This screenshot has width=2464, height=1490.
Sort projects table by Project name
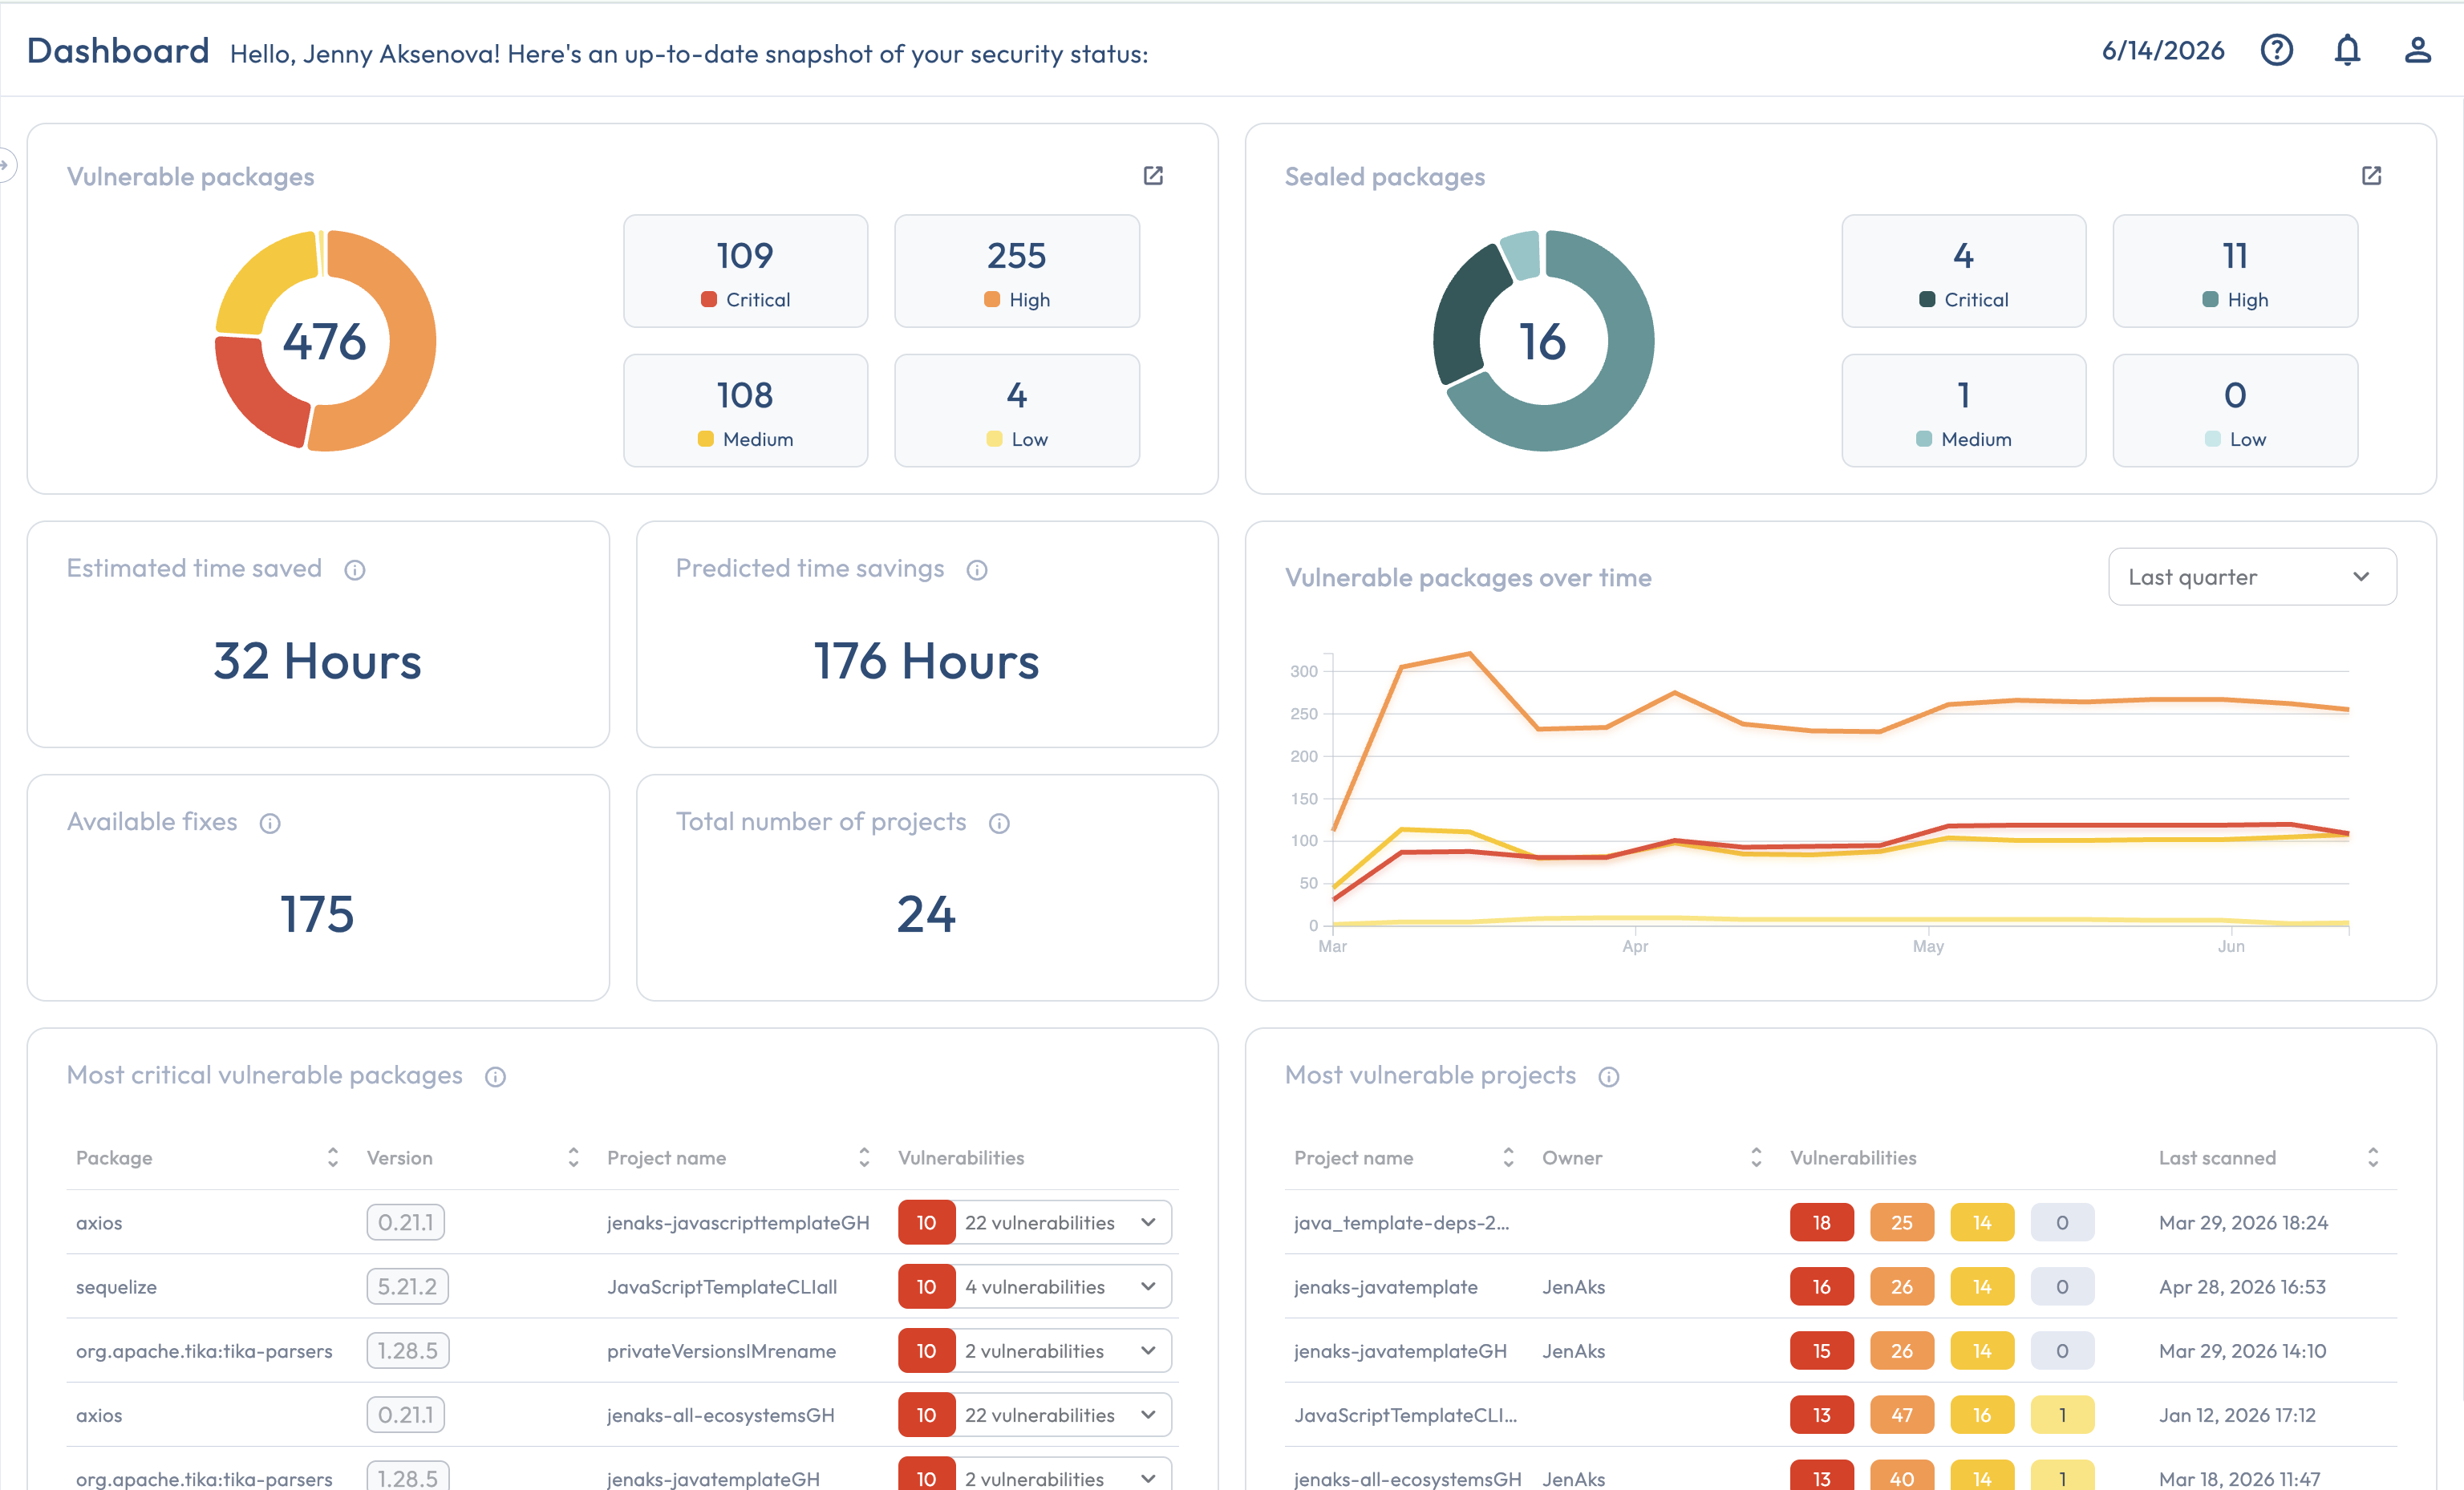coord(1508,1157)
